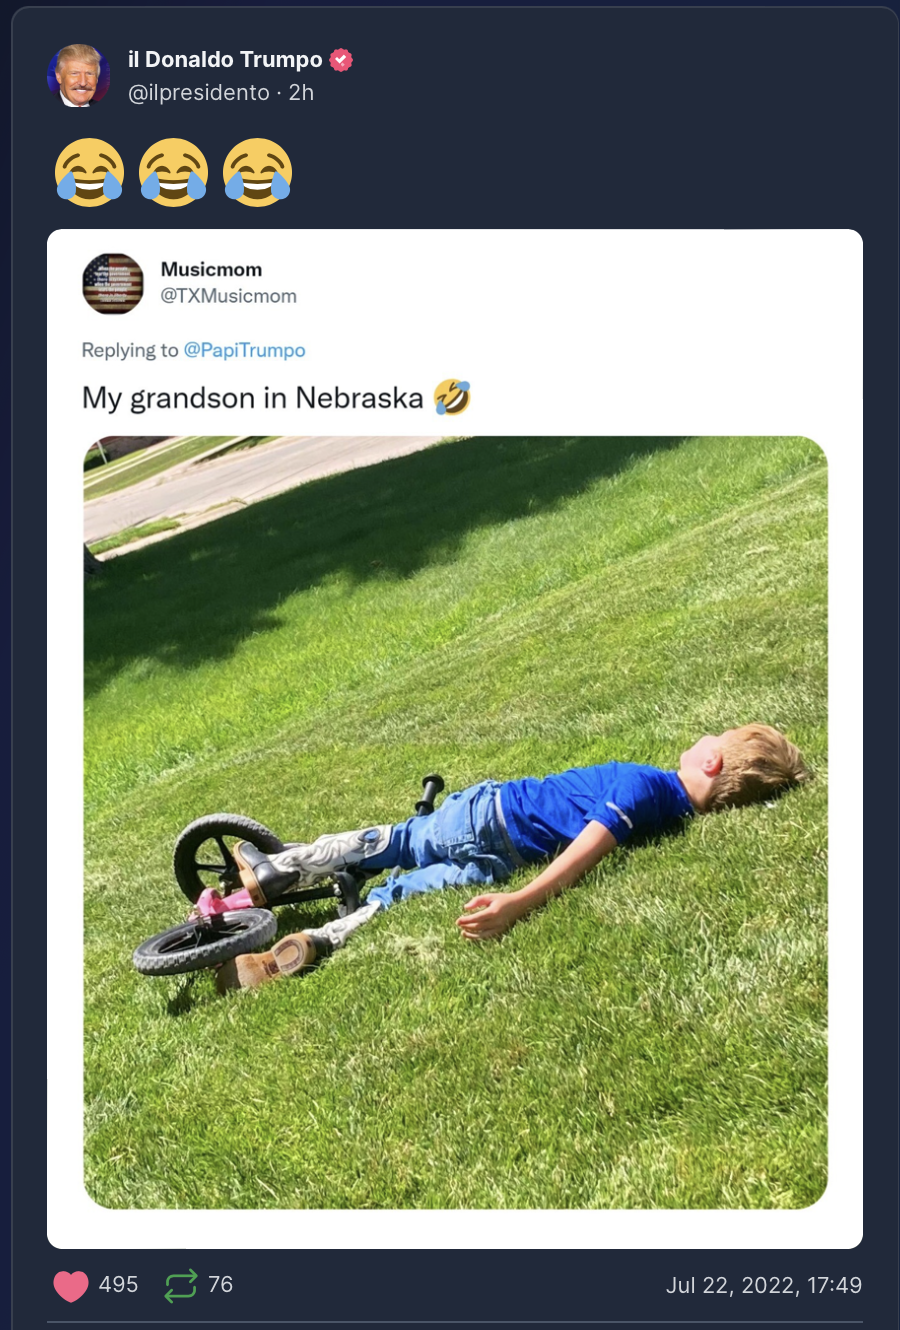Click the first crying-laughing emoji
This screenshot has height=1330, width=900.
90,172
